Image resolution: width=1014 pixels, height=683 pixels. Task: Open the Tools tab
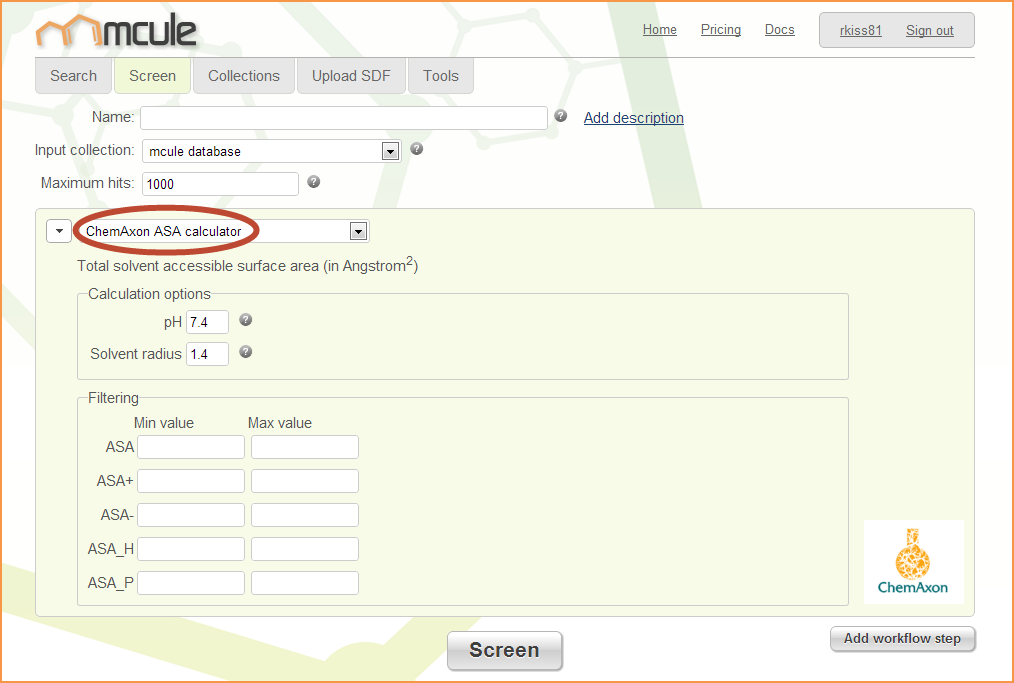point(440,76)
